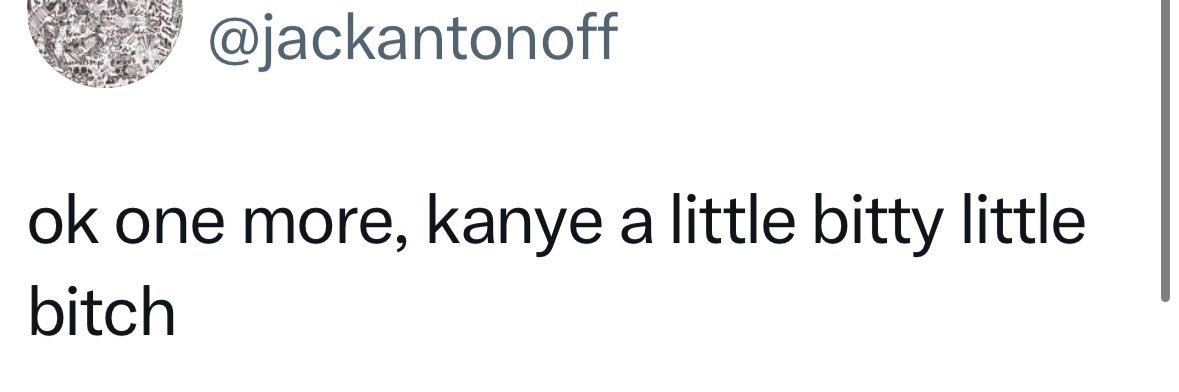Click the standalone letter "a" after kanye
The width and height of the screenshot is (1179, 392).
point(637,229)
